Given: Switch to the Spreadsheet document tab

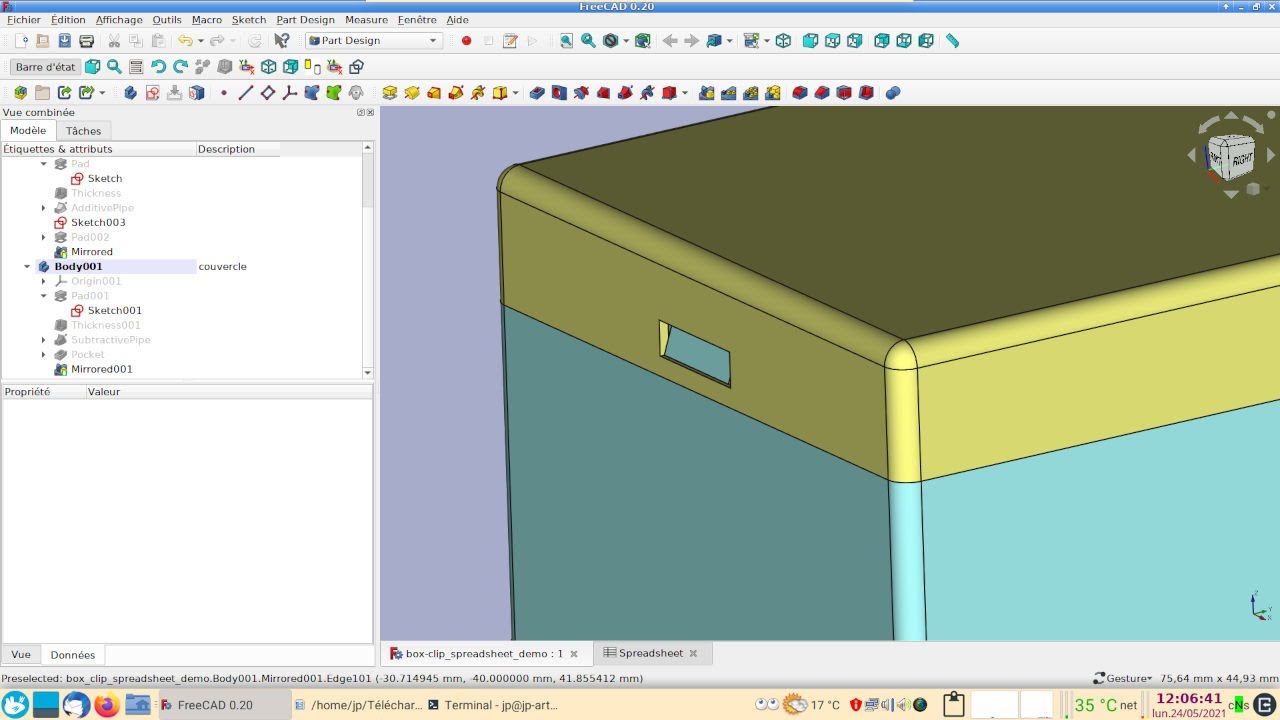Looking at the screenshot, I should 650,653.
